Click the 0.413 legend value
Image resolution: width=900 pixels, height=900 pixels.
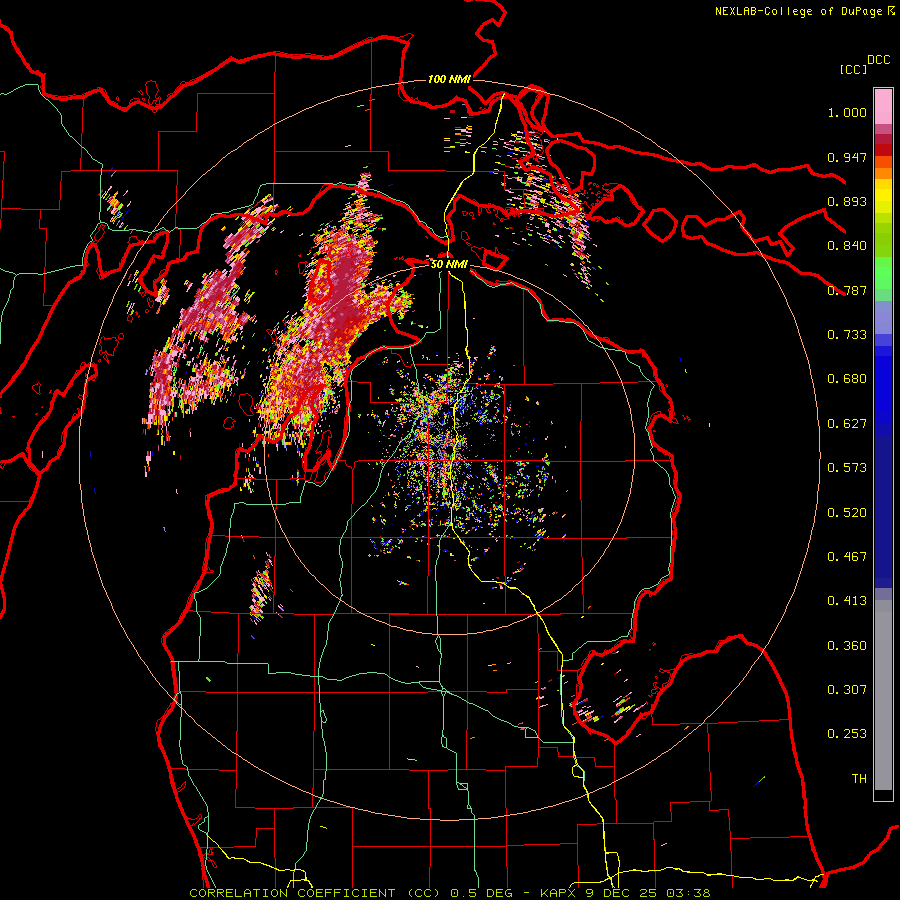tap(847, 600)
